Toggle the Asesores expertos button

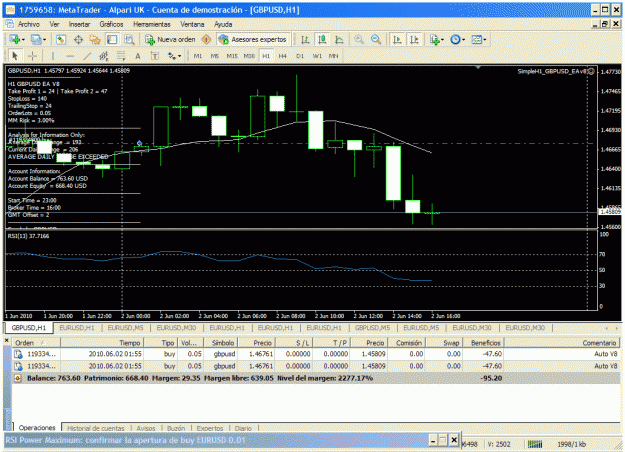[253, 39]
